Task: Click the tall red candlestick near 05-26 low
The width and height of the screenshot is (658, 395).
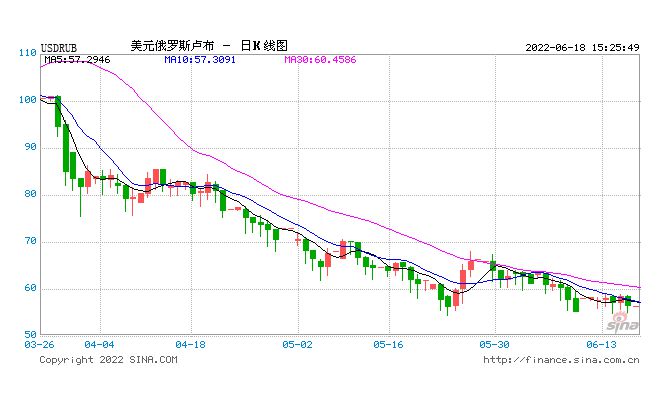Action: (463, 280)
